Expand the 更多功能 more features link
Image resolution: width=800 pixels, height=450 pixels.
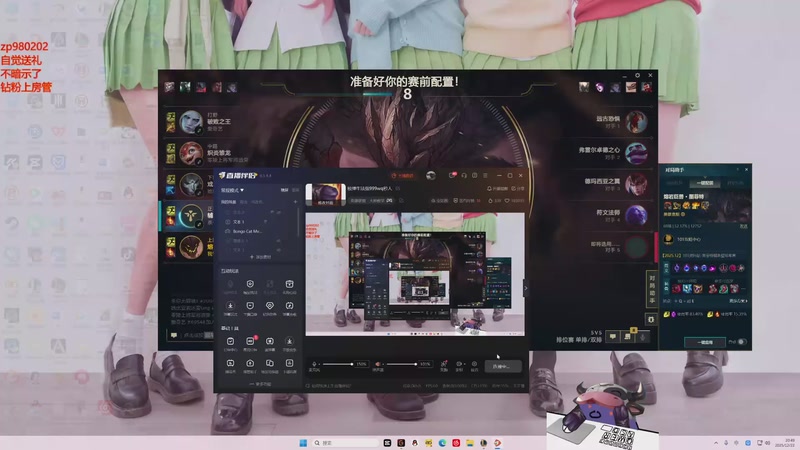[260, 384]
